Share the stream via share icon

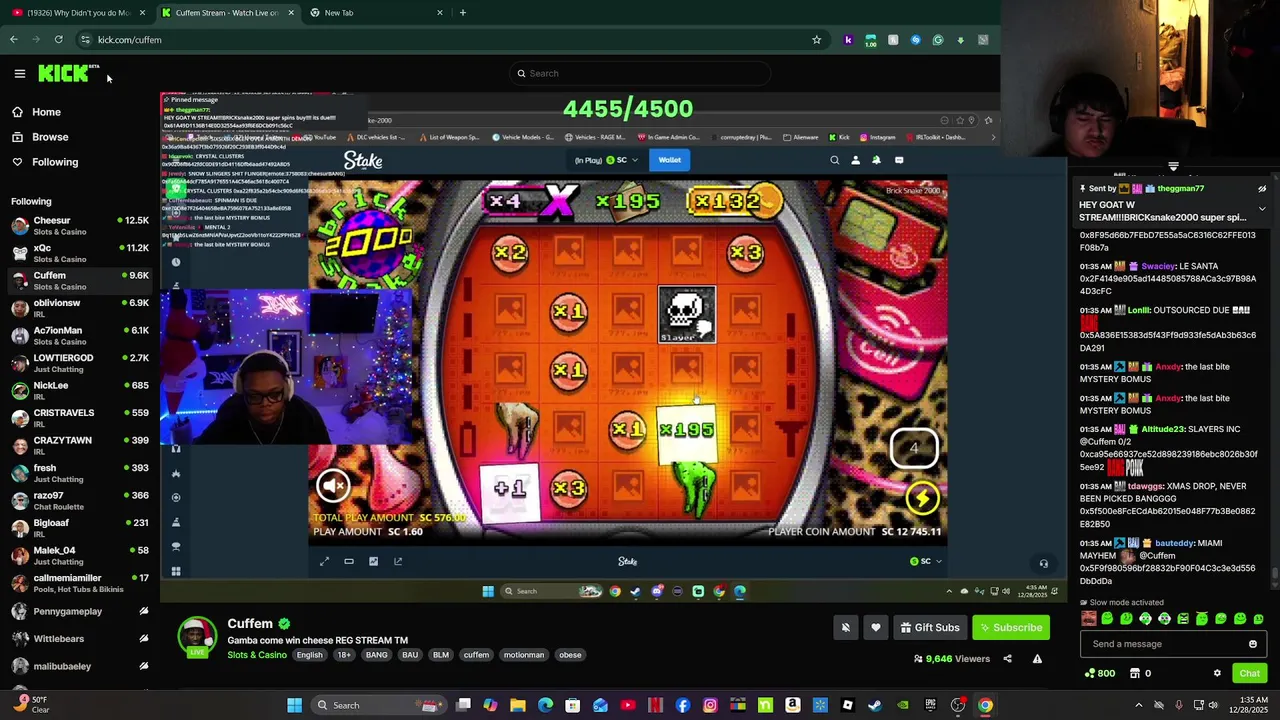[x=1007, y=659]
